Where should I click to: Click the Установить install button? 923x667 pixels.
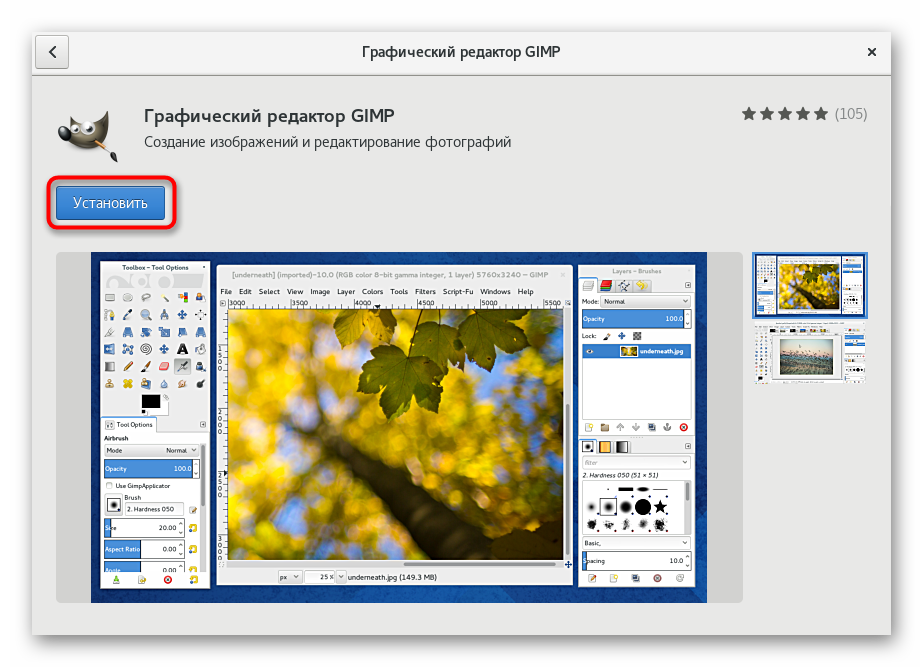coord(110,203)
